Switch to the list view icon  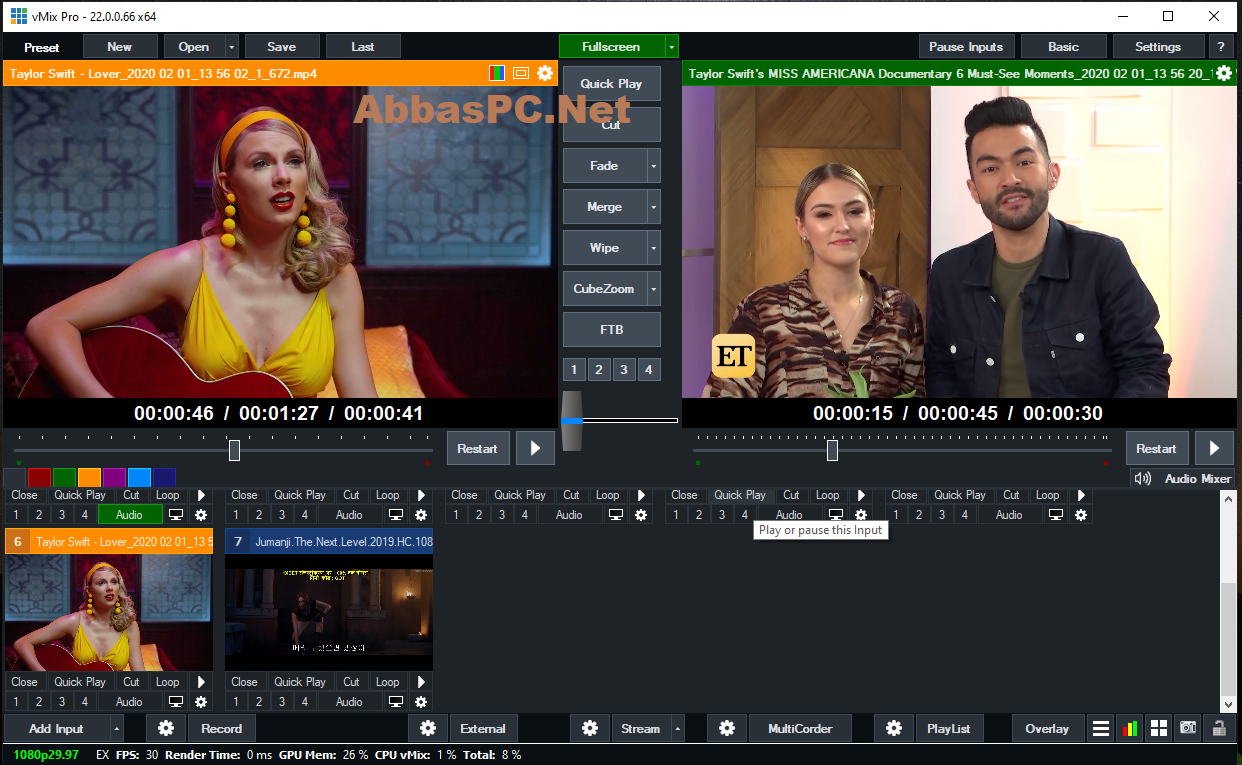(x=1101, y=728)
